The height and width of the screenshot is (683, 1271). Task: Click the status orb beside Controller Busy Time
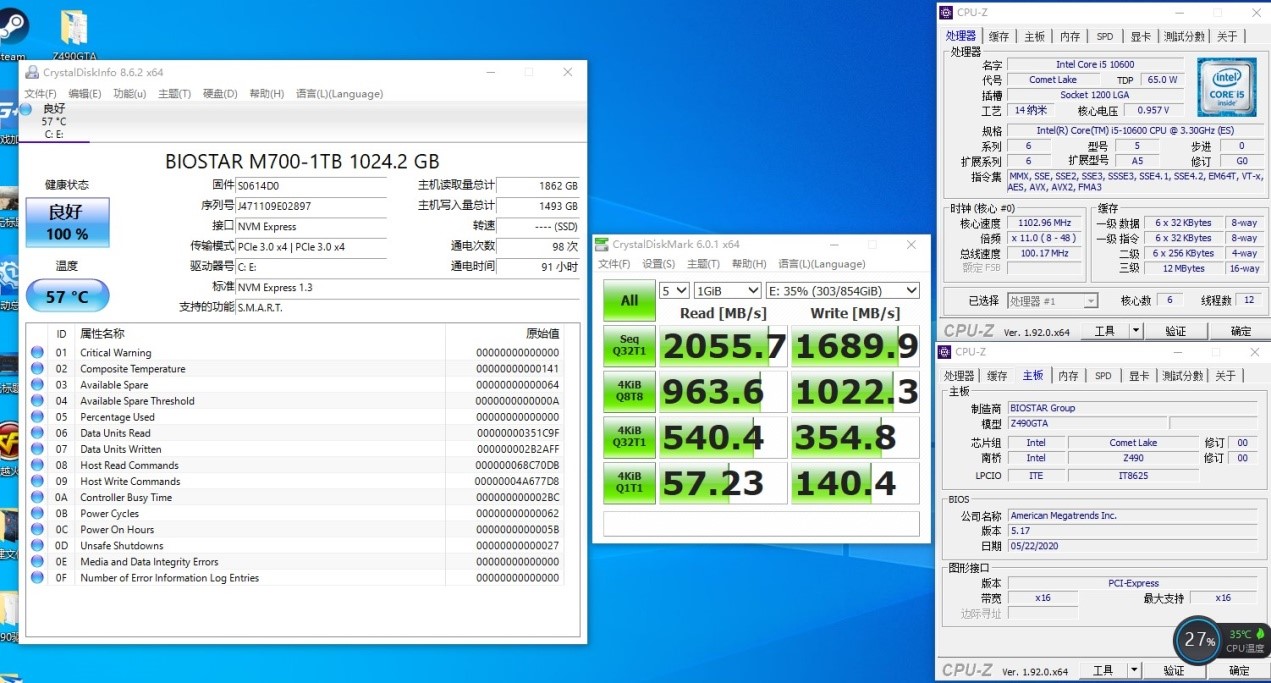pos(38,497)
